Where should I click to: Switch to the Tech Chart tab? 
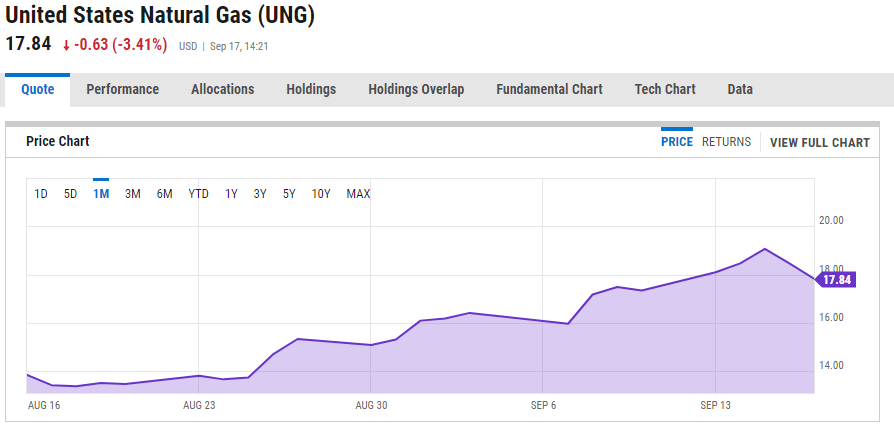coord(665,89)
